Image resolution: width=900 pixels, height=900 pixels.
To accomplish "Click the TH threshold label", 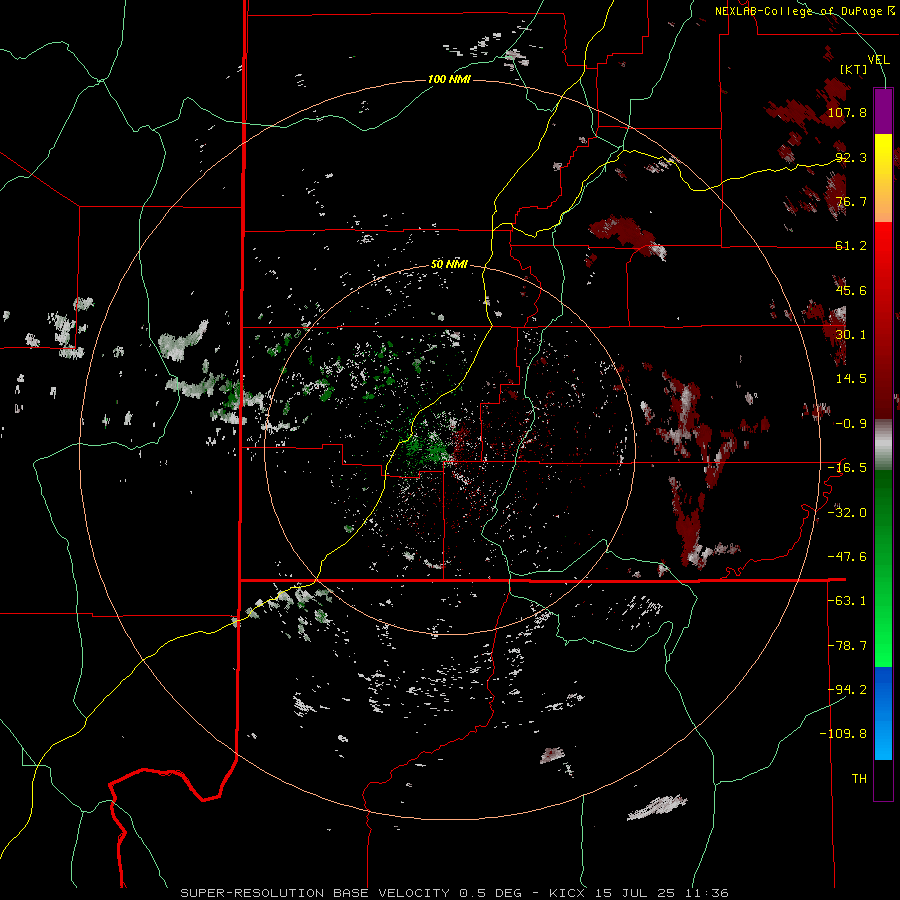I will coord(859,779).
